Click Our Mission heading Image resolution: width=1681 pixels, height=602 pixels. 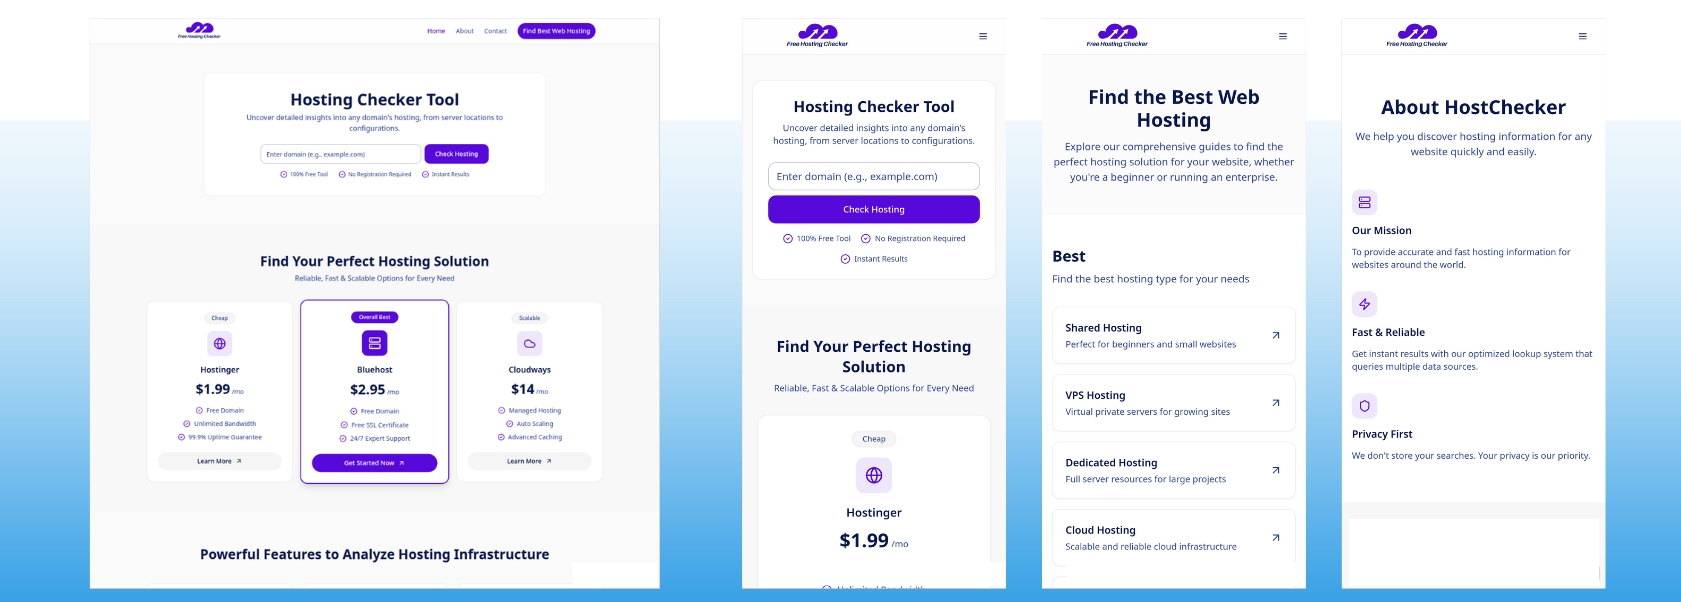click(x=1382, y=231)
